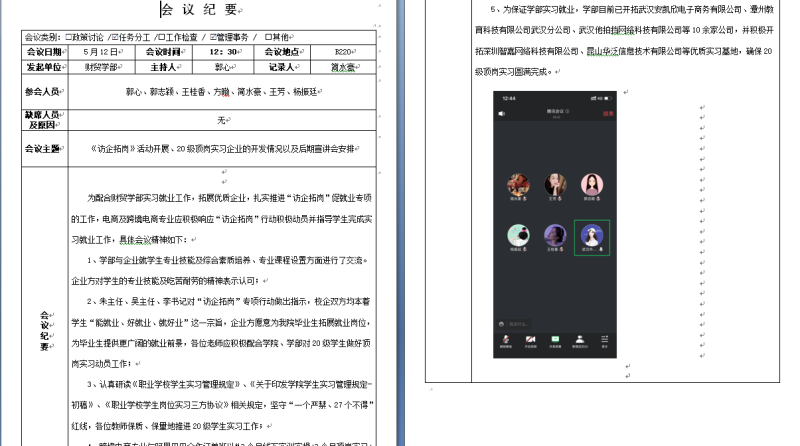Click the 5月12日 meeting date cell
Image resolution: width=800 pixels, height=446 pixels.
102,51
